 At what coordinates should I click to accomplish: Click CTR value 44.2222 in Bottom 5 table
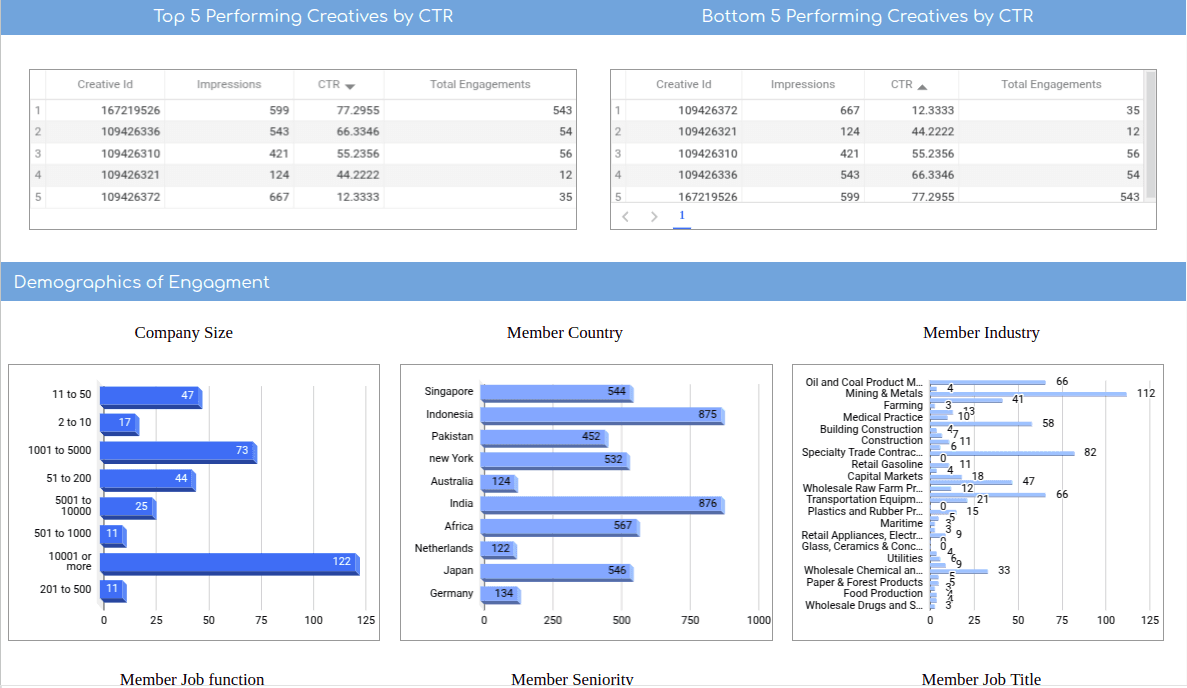pyautogui.click(x=933, y=132)
